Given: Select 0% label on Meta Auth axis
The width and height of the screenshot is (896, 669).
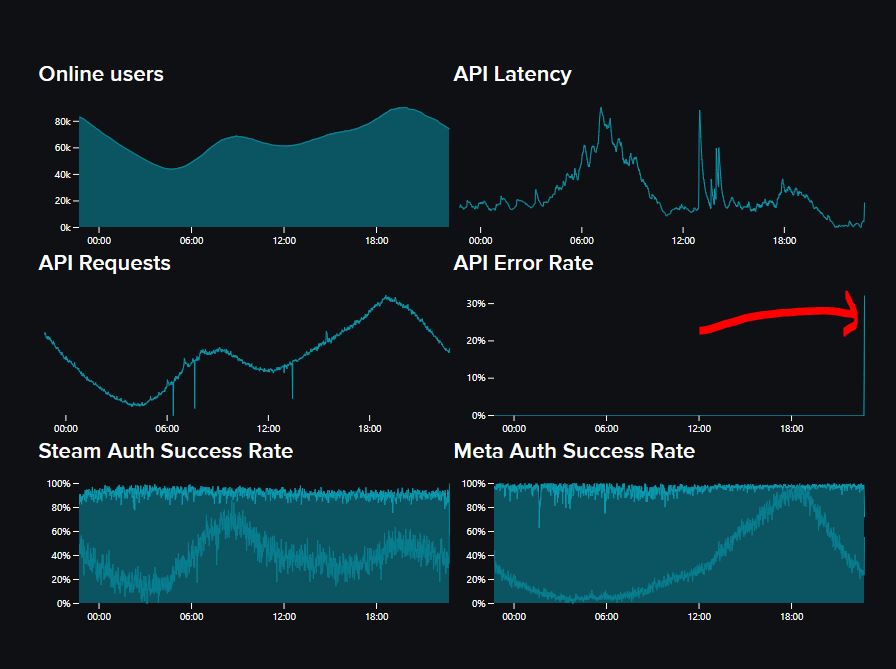Looking at the screenshot, I should (x=478, y=604).
